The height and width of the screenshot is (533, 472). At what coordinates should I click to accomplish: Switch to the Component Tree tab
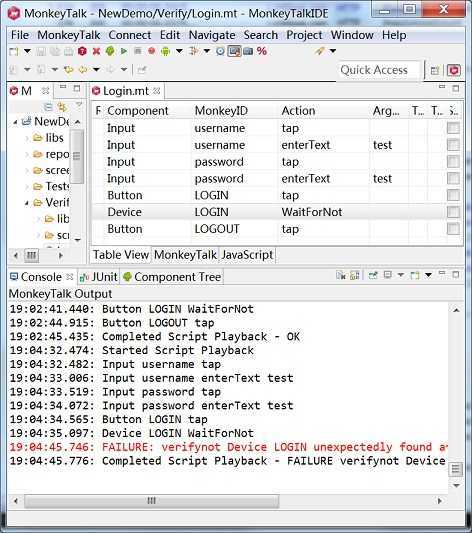(x=172, y=277)
